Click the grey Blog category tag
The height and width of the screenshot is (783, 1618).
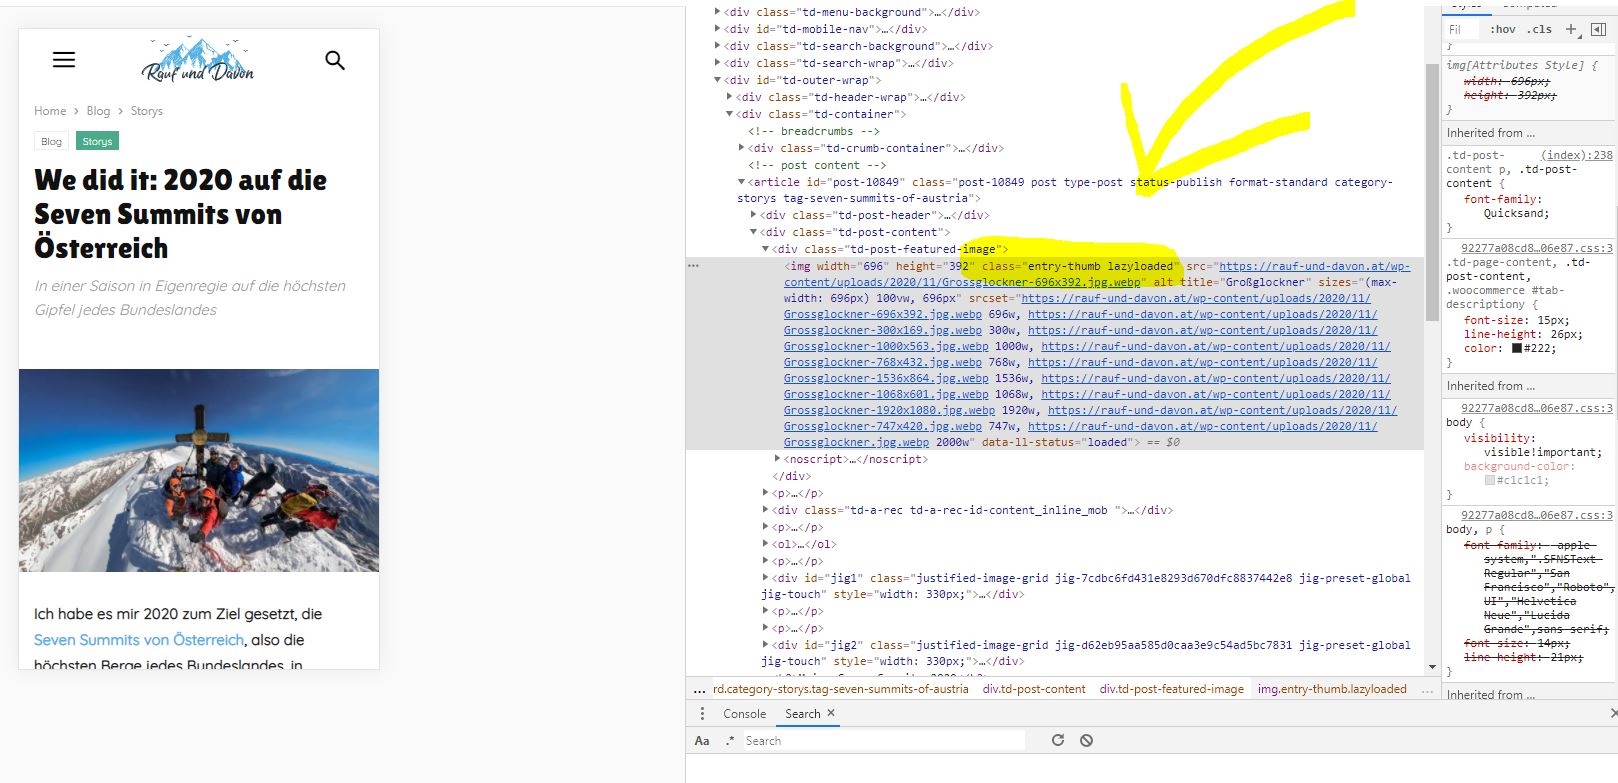point(52,142)
